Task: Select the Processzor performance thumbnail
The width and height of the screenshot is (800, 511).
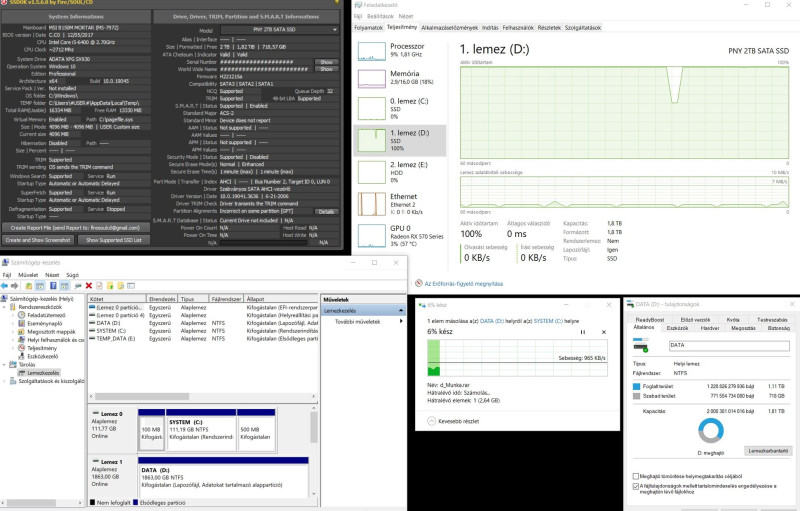Action: pos(371,52)
